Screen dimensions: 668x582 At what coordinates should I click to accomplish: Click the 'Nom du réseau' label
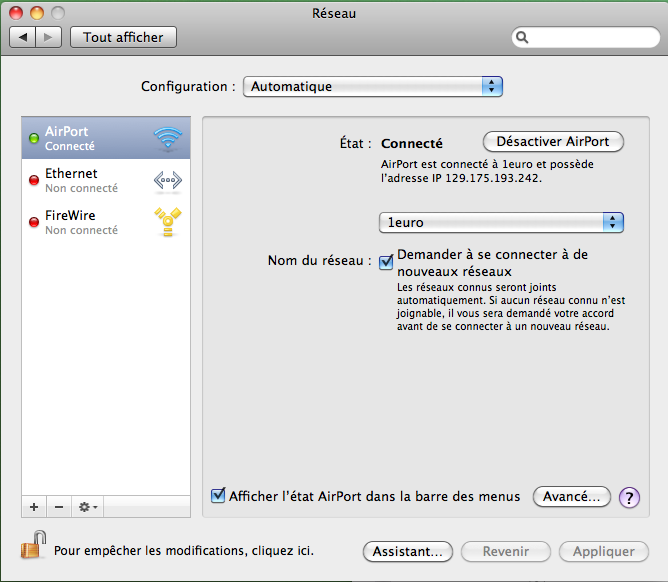pos(320,260)
